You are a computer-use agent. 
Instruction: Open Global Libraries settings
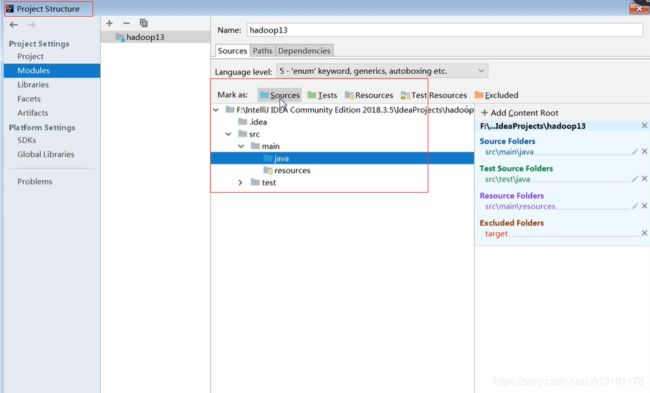pyautogui.click(x=46, y=154)
